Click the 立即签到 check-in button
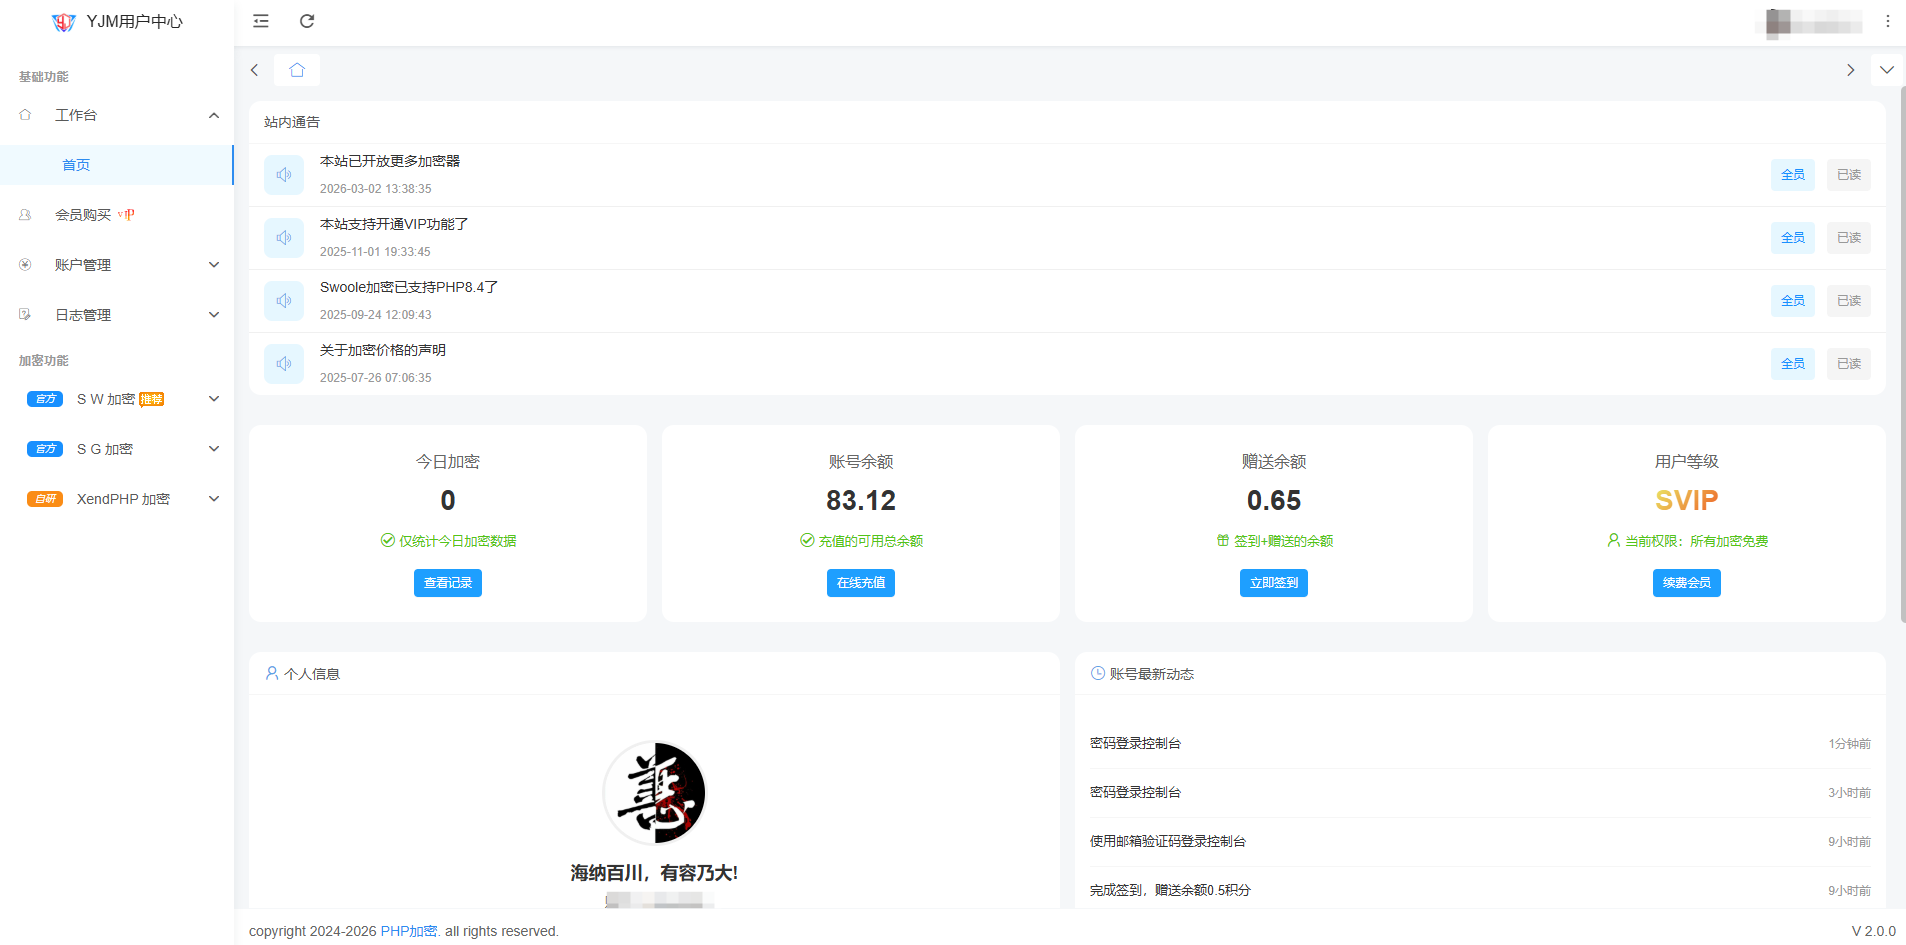Screen dimensions: 1906x945 (1273, 583)
